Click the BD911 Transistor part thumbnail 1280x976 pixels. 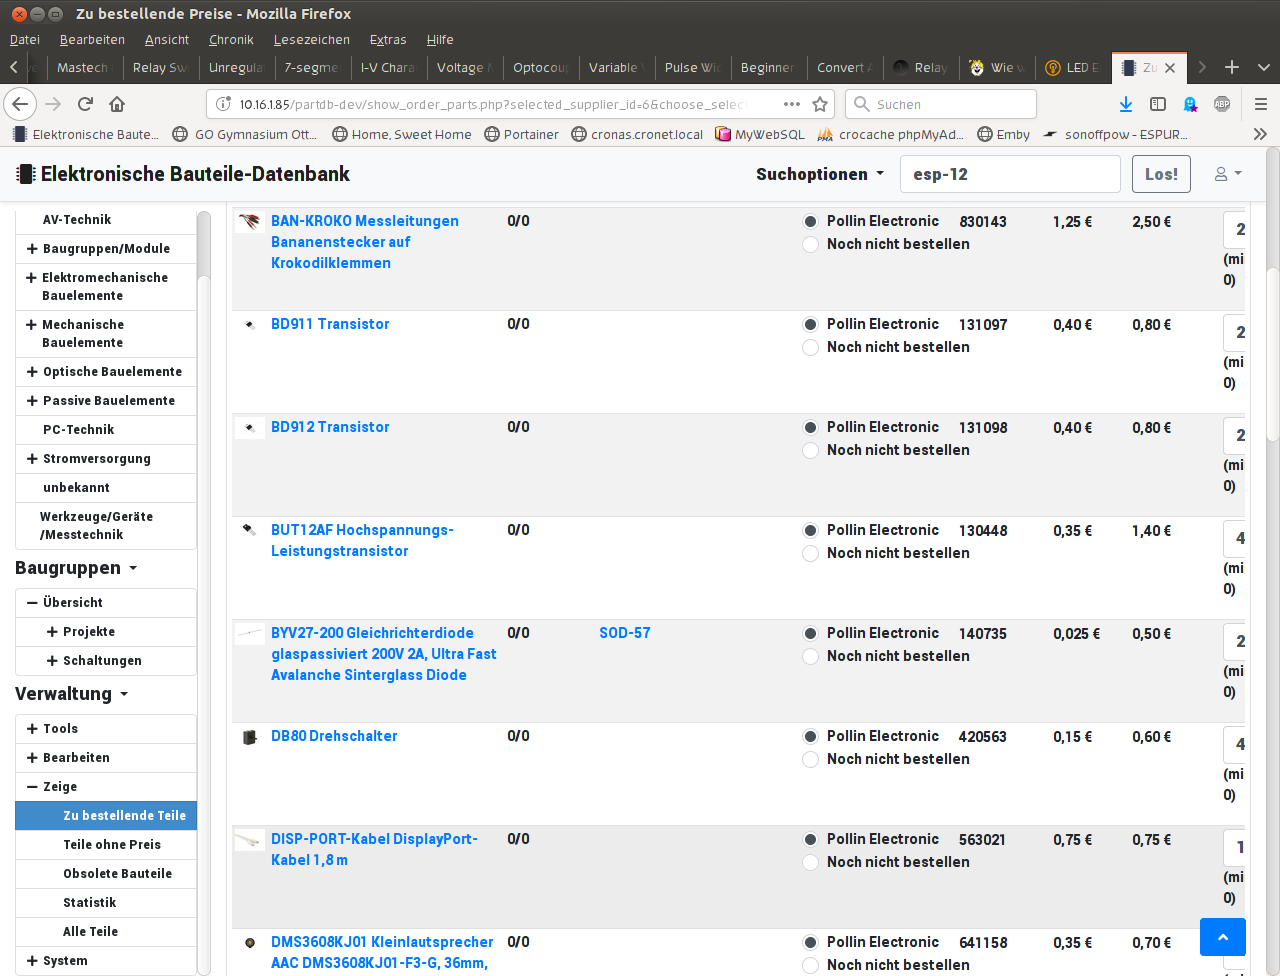coord(249,324)
